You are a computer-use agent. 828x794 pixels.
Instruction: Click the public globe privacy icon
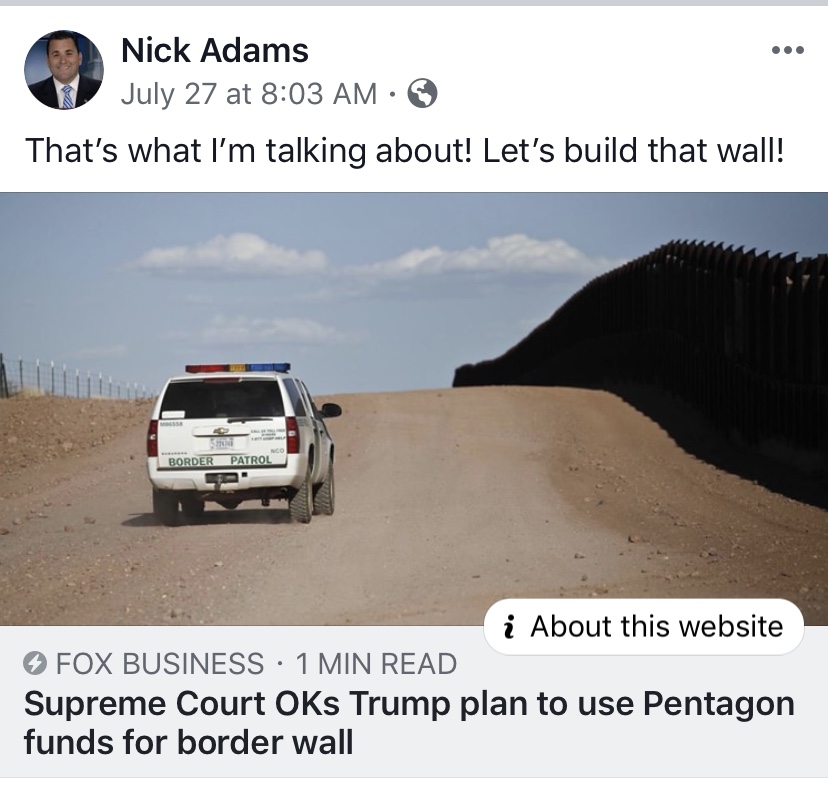click(x=422, y=93)
